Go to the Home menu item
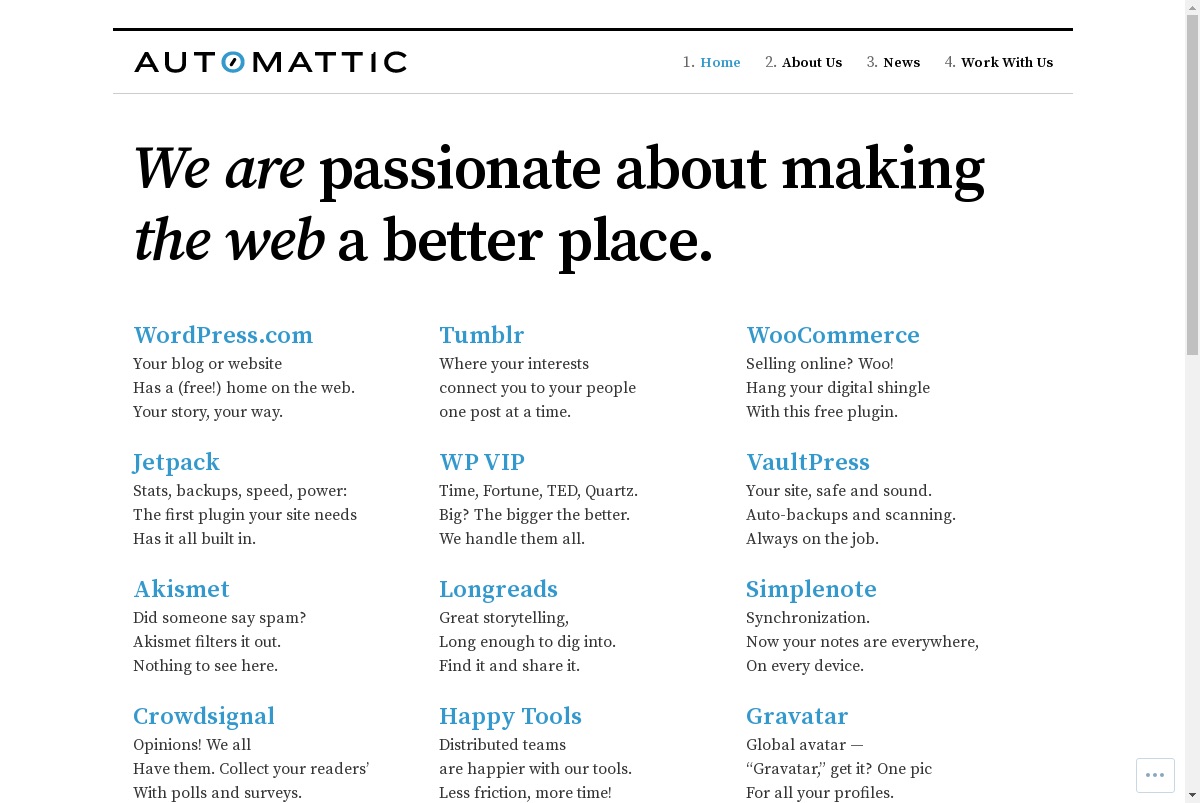The image size is (1200, 803). [x=720, y=62]
